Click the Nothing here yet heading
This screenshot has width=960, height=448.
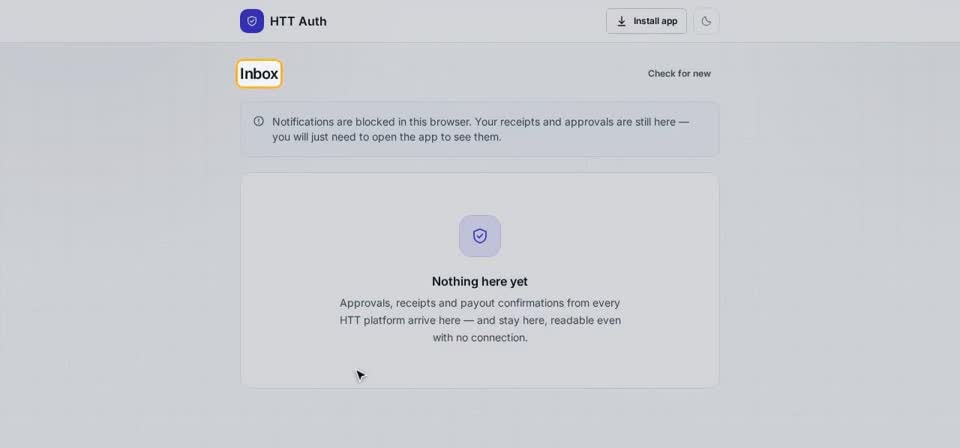click(480, 282)
